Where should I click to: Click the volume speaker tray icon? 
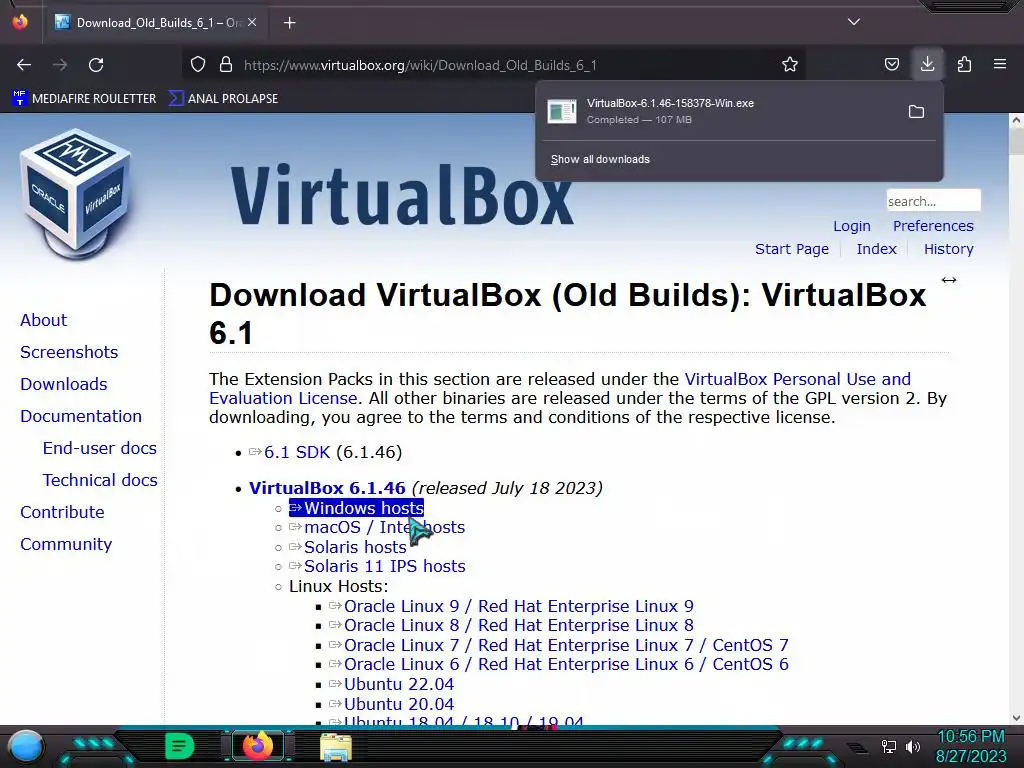[913, 746]
